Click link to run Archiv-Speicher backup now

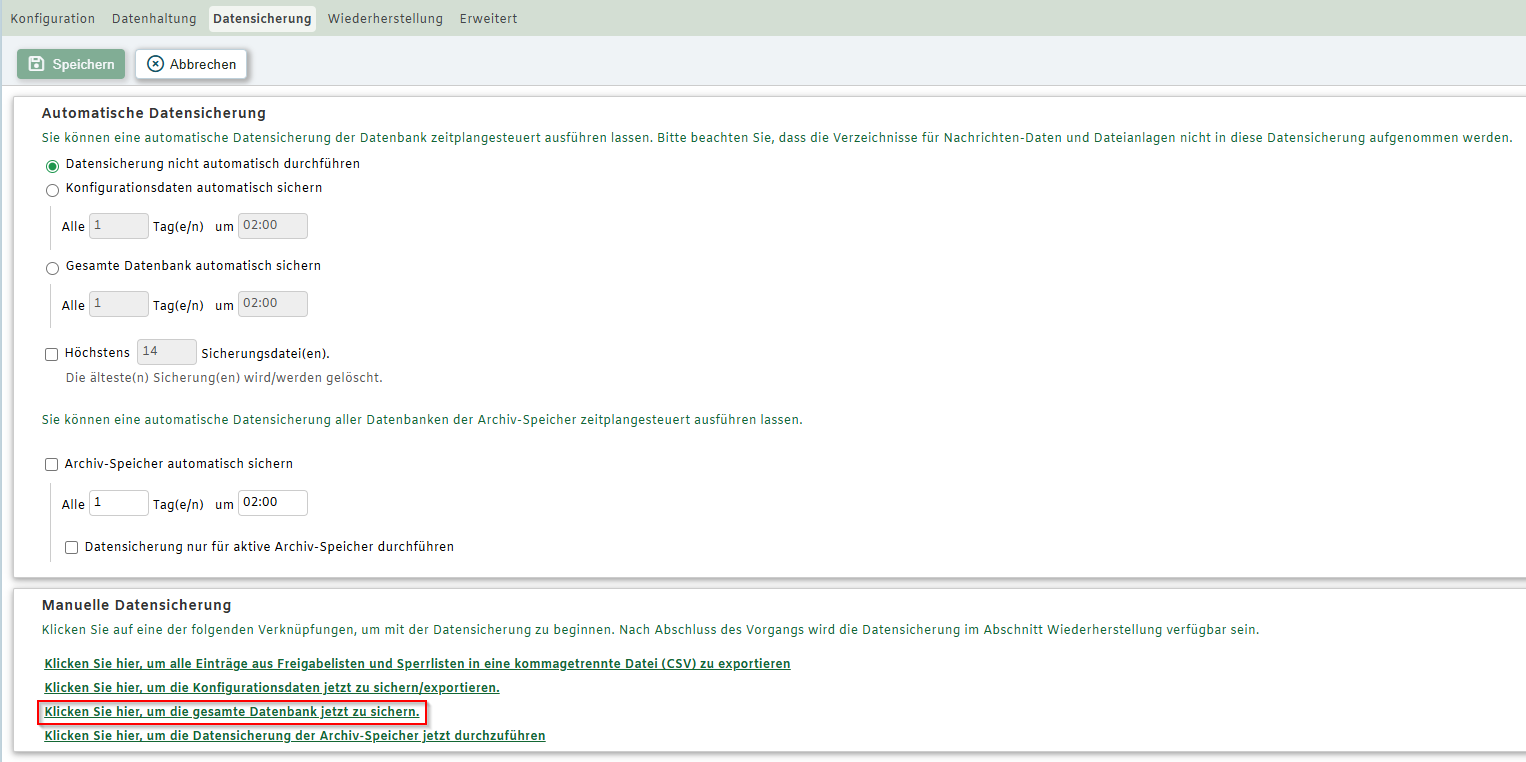(x=295, y=736)
